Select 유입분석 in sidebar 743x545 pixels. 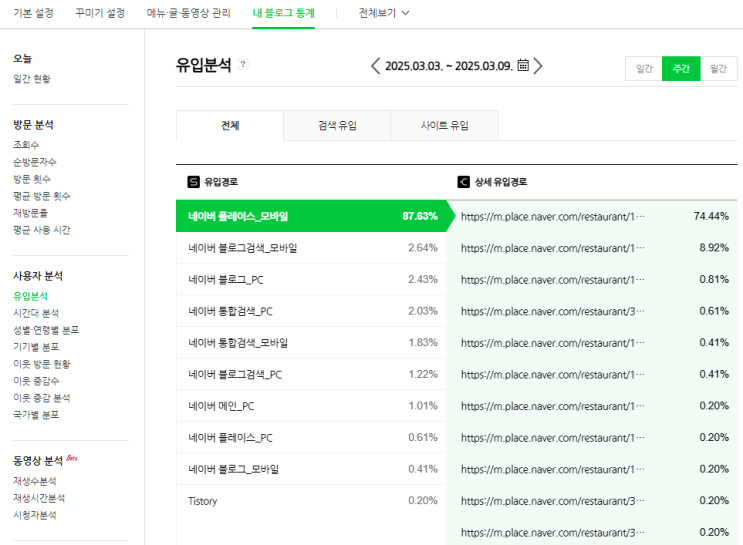click(x=30, y=296)
